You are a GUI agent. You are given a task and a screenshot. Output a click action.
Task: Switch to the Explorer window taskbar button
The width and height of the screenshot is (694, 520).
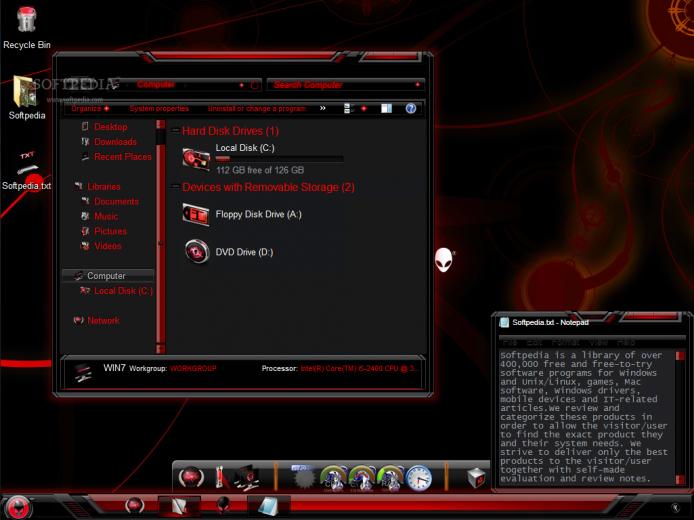point(179,506)
